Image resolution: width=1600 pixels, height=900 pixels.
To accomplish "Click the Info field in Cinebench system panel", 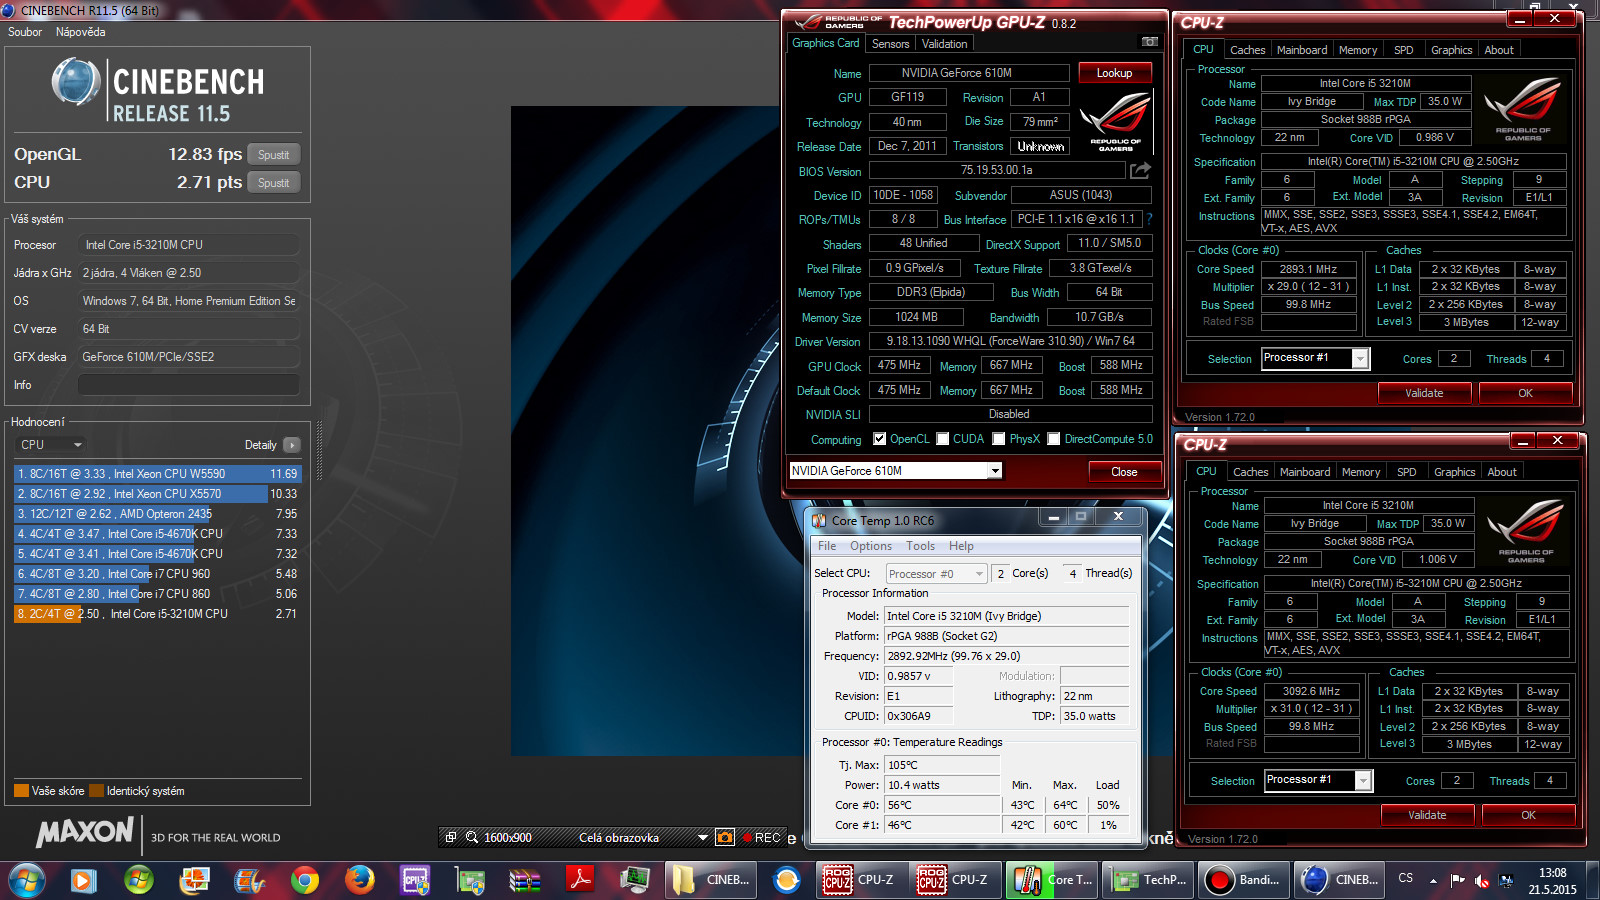I will tap(189, 384).
